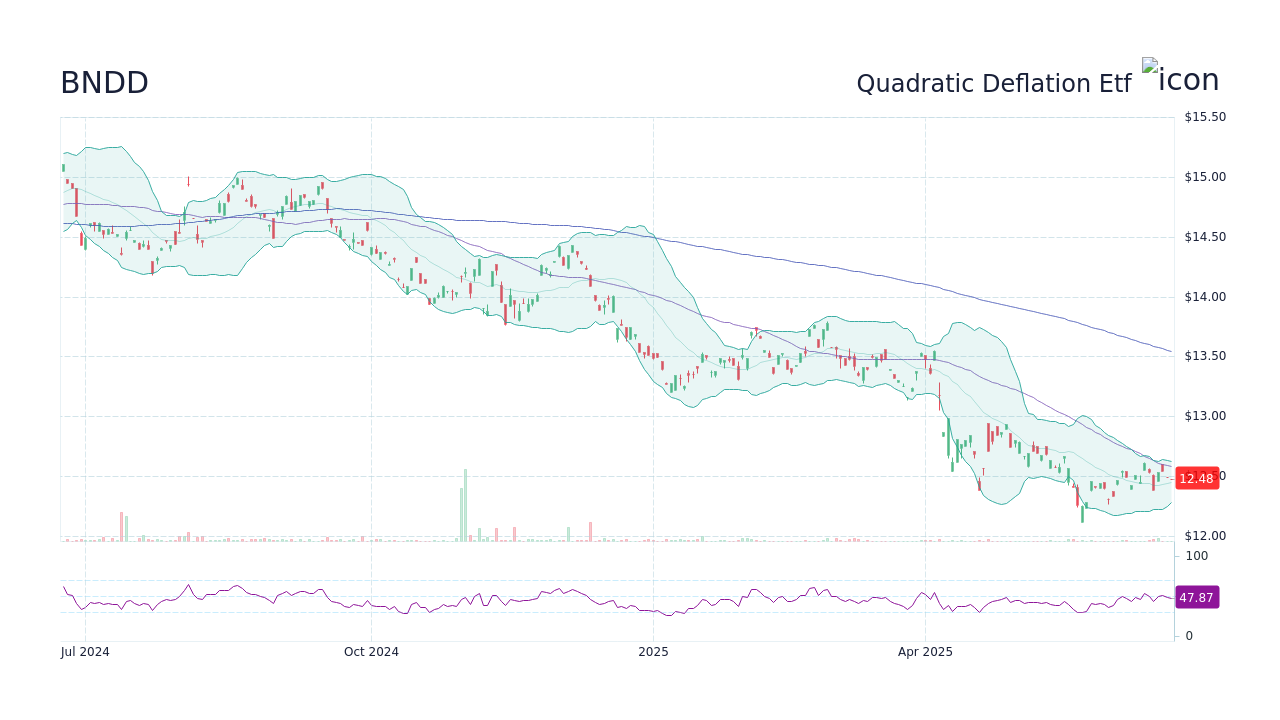
Task: Click the purple 47.87 RSI value tag
Action: [x=1196, y=598]
